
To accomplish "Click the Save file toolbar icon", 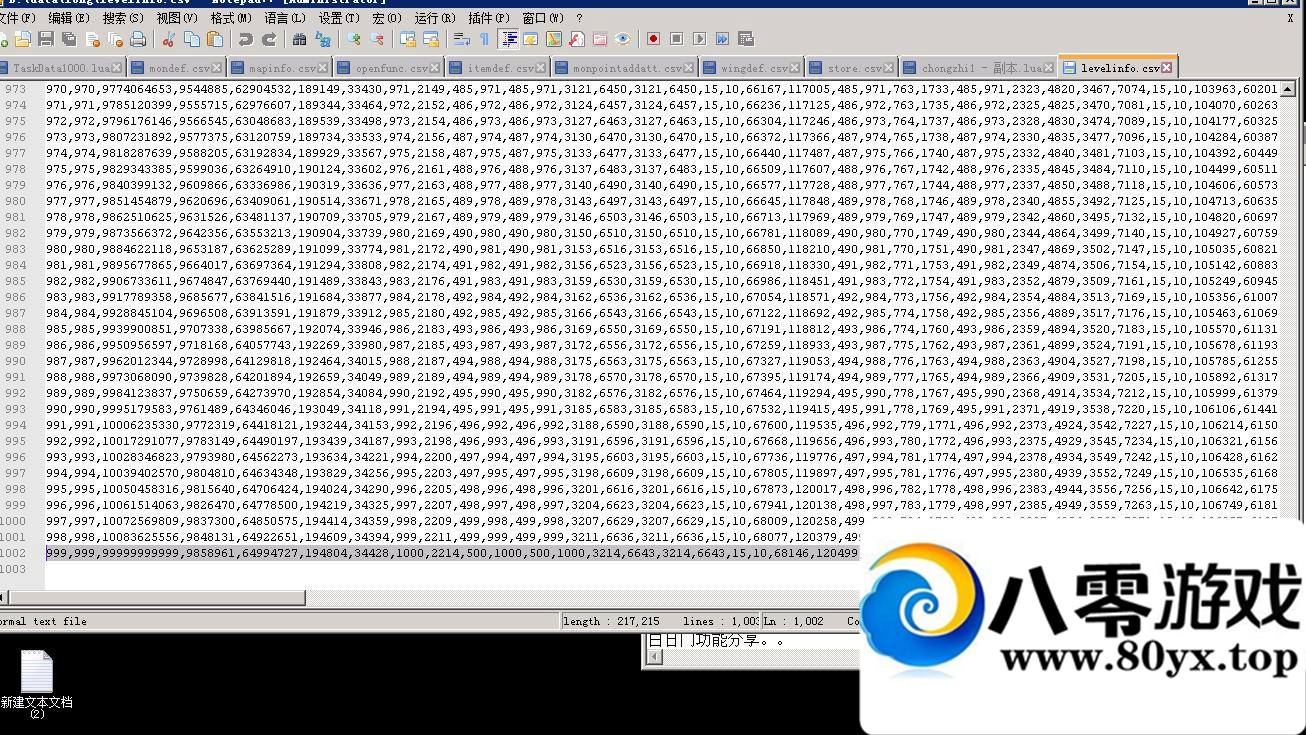I will coord(46,39).
